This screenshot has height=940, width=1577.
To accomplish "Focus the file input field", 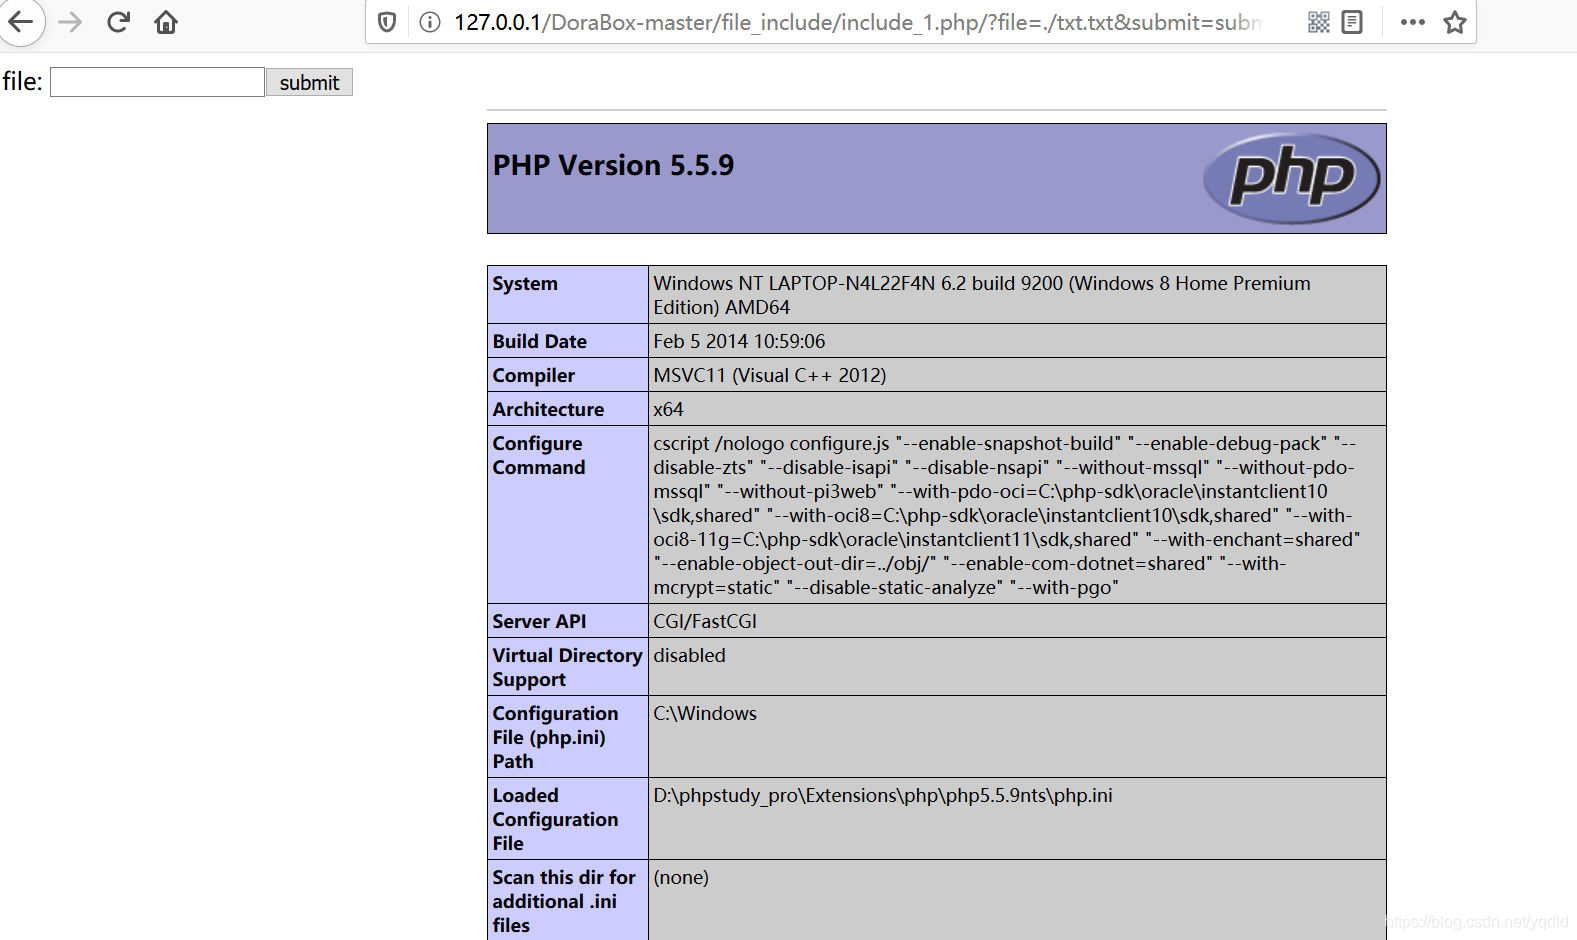I will click(157, 82).
